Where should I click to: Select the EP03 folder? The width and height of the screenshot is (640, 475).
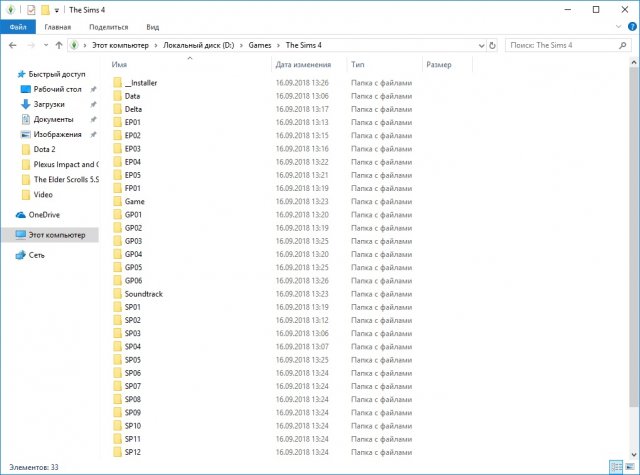pyautogui.click(x=133, y=149)
